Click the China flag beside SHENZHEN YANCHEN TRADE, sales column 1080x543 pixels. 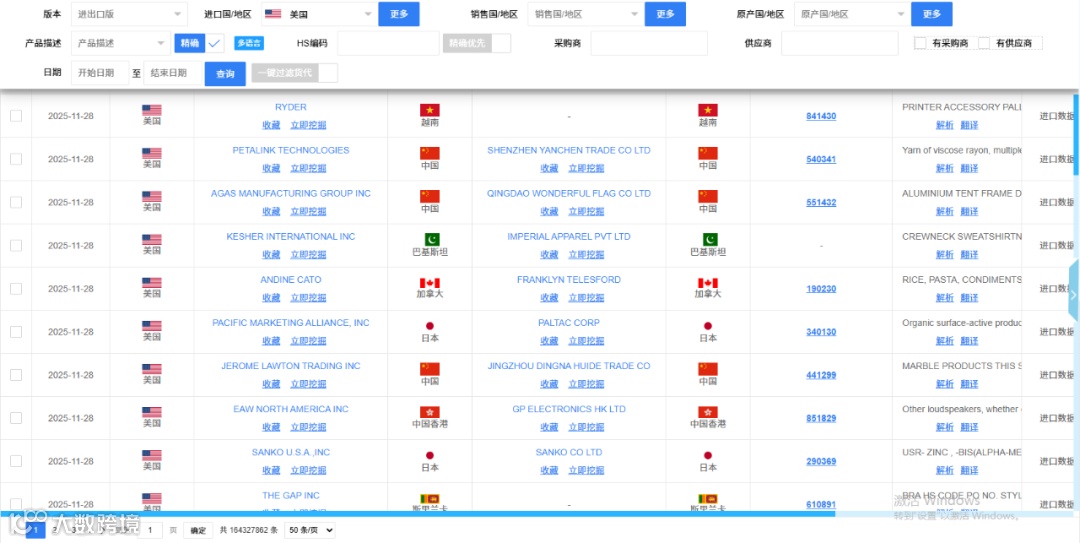(x=430, y=154)
